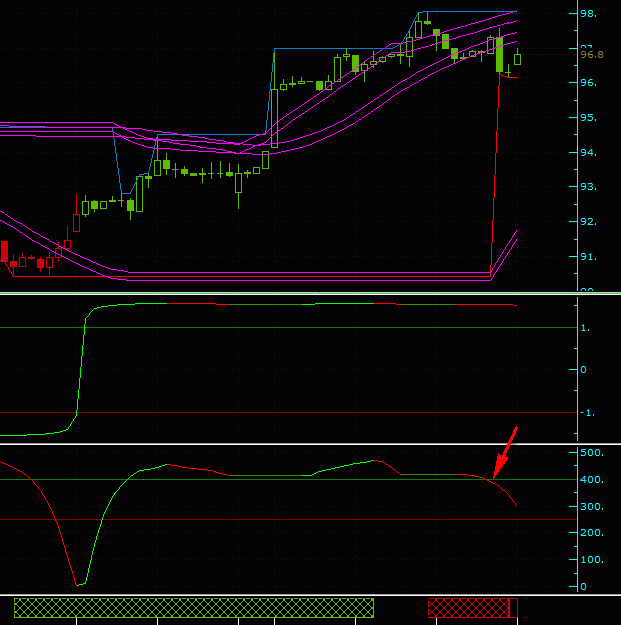621x625 pixels.
Task: Click the -1. label on middle indicator axis
Action: point(588,413)
